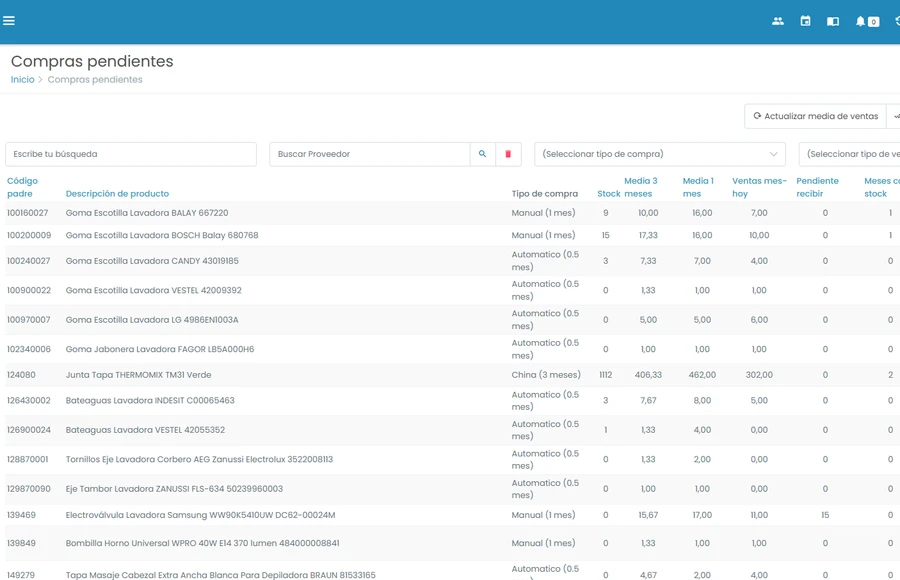Sort by Media 3 meses column

point(641,187)
